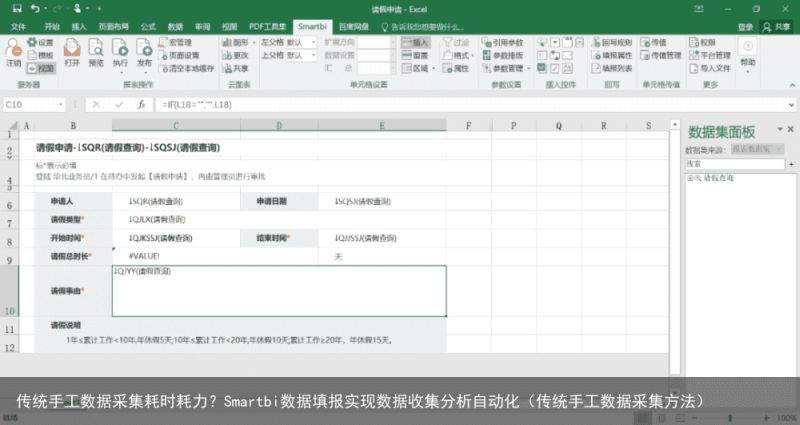Image resolution: width=800 pixels, height=425 pixels.
Task: Collapse the ribbon using the chevron
Action: (792, 85)
